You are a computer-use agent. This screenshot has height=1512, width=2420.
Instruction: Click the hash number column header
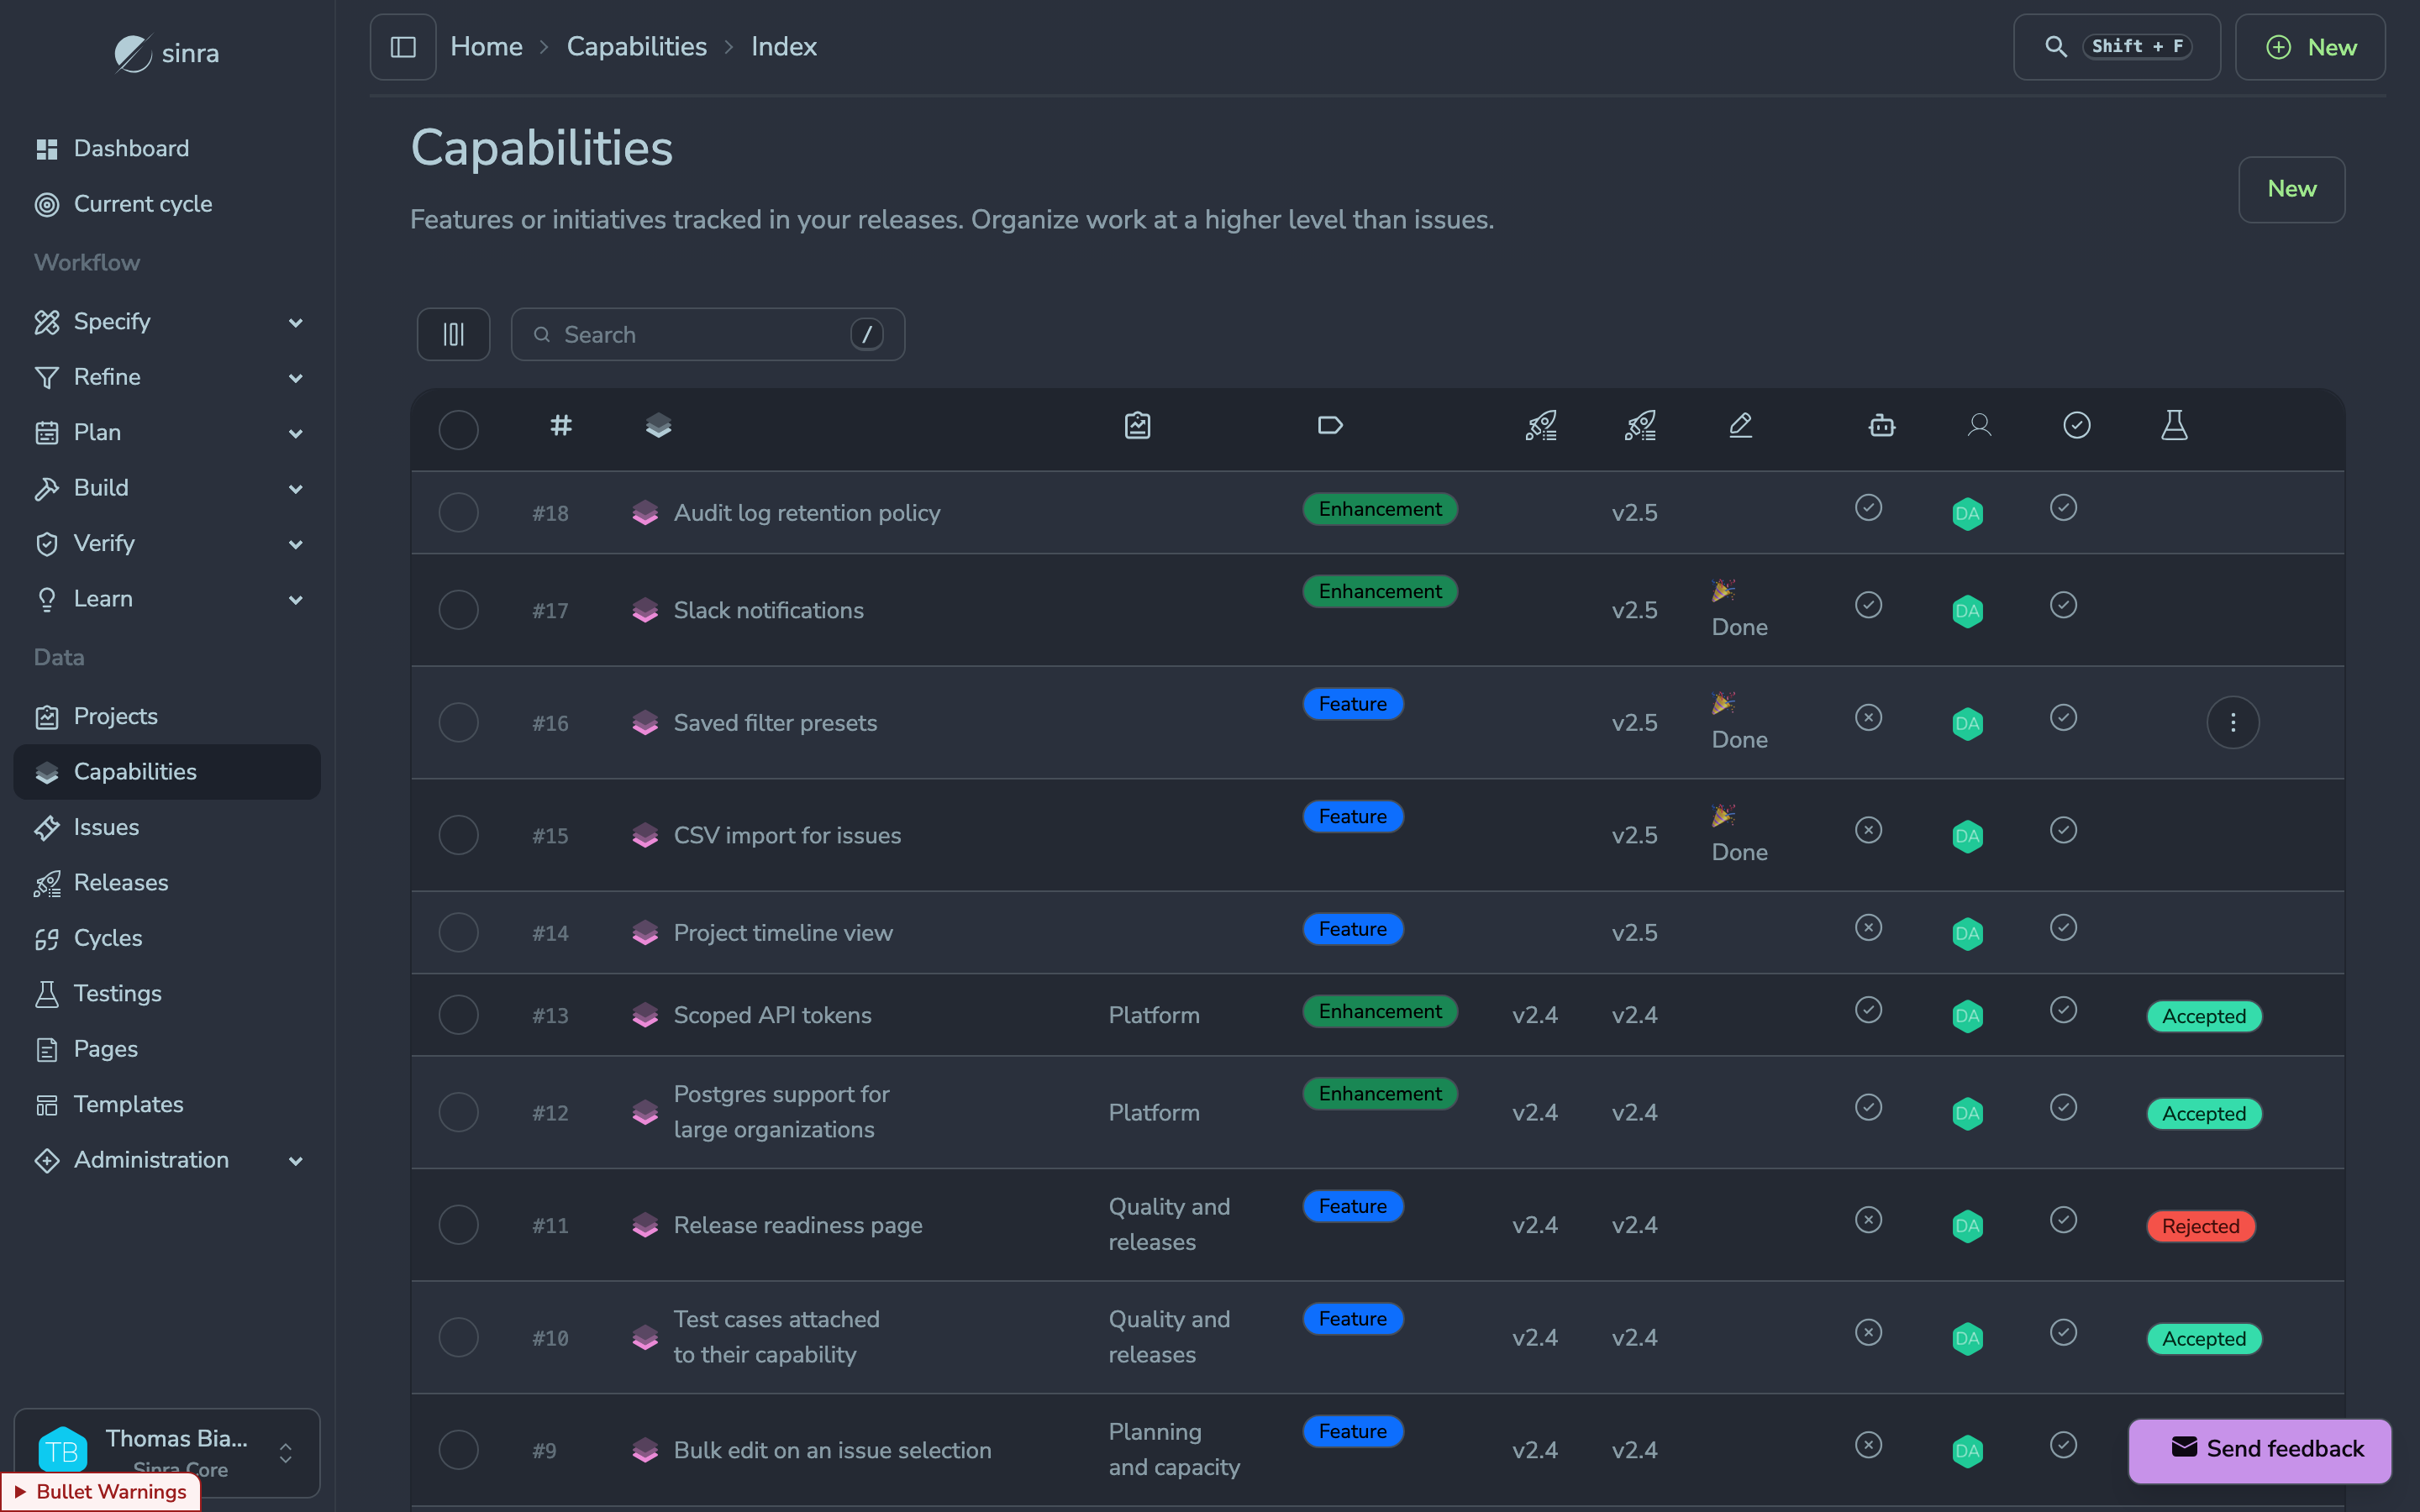click(561, 426)
